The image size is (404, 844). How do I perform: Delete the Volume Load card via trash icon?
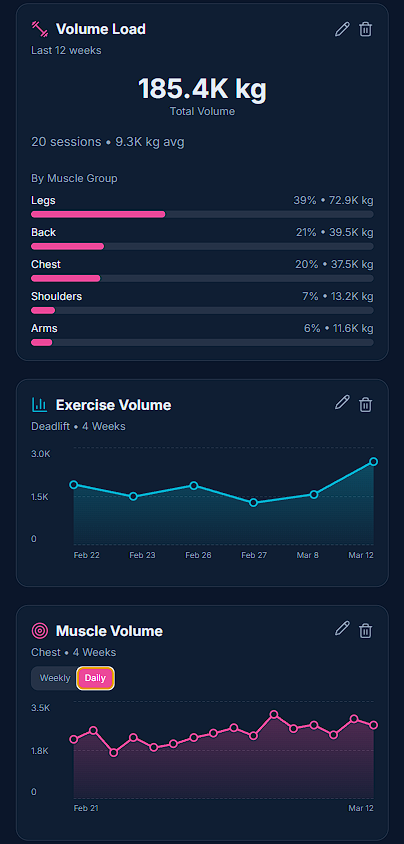coord(365,29)
